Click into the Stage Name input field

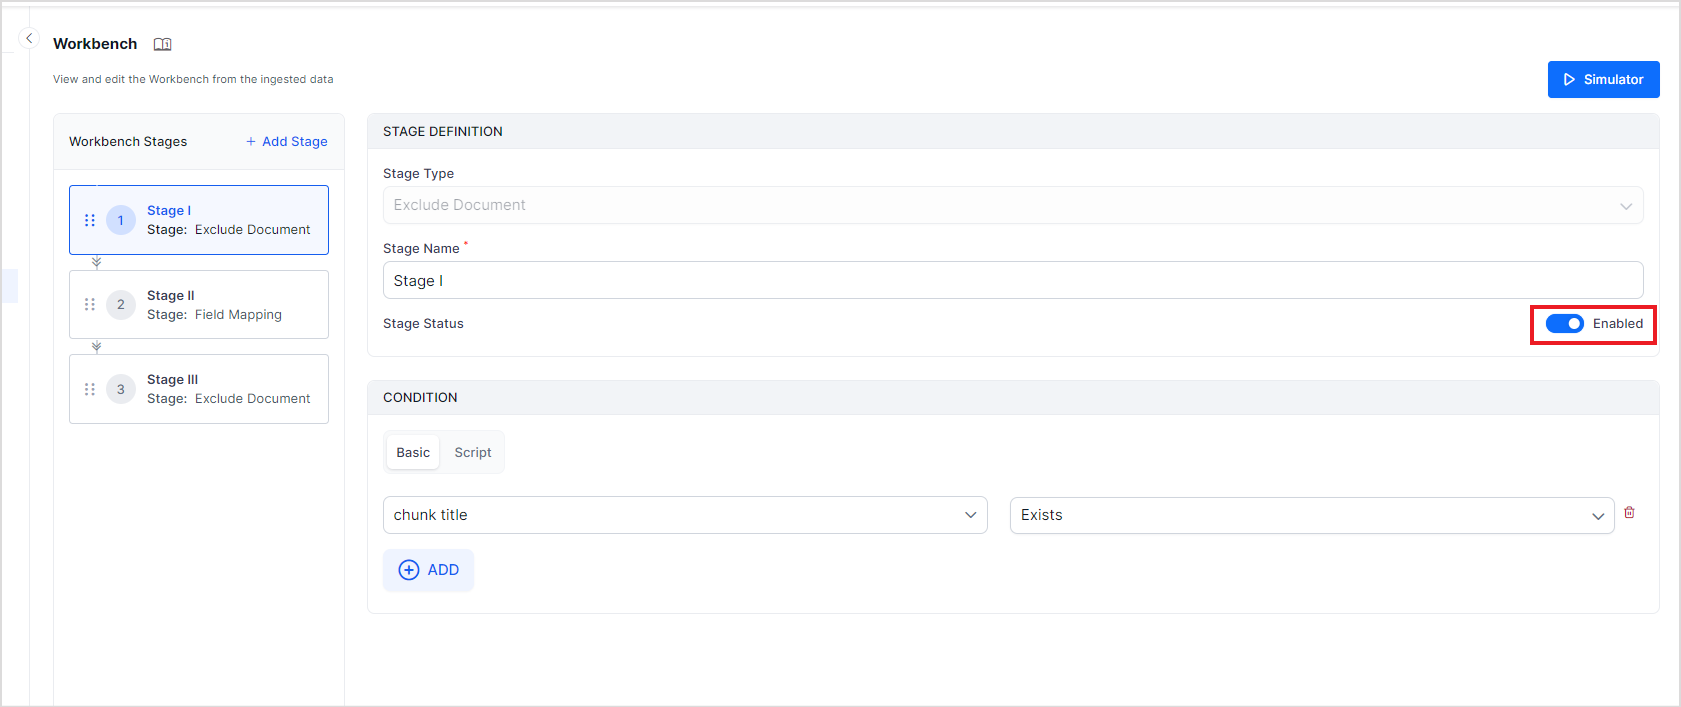tap(1012, 281)
